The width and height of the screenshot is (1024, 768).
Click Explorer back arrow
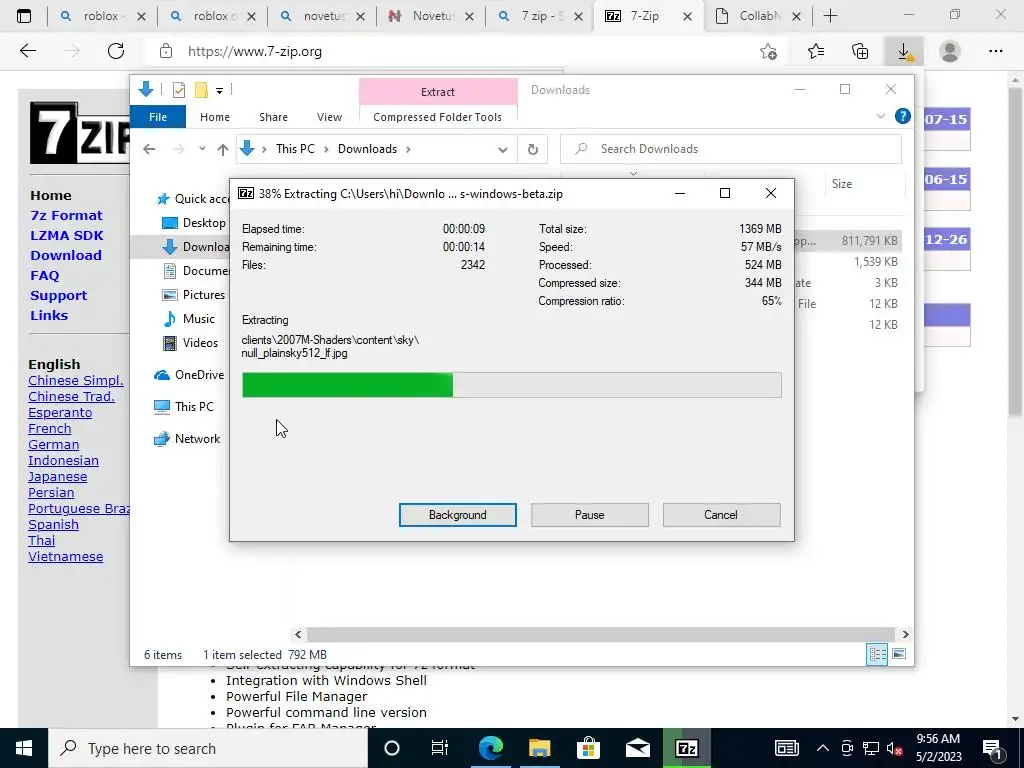click(149, 149)
